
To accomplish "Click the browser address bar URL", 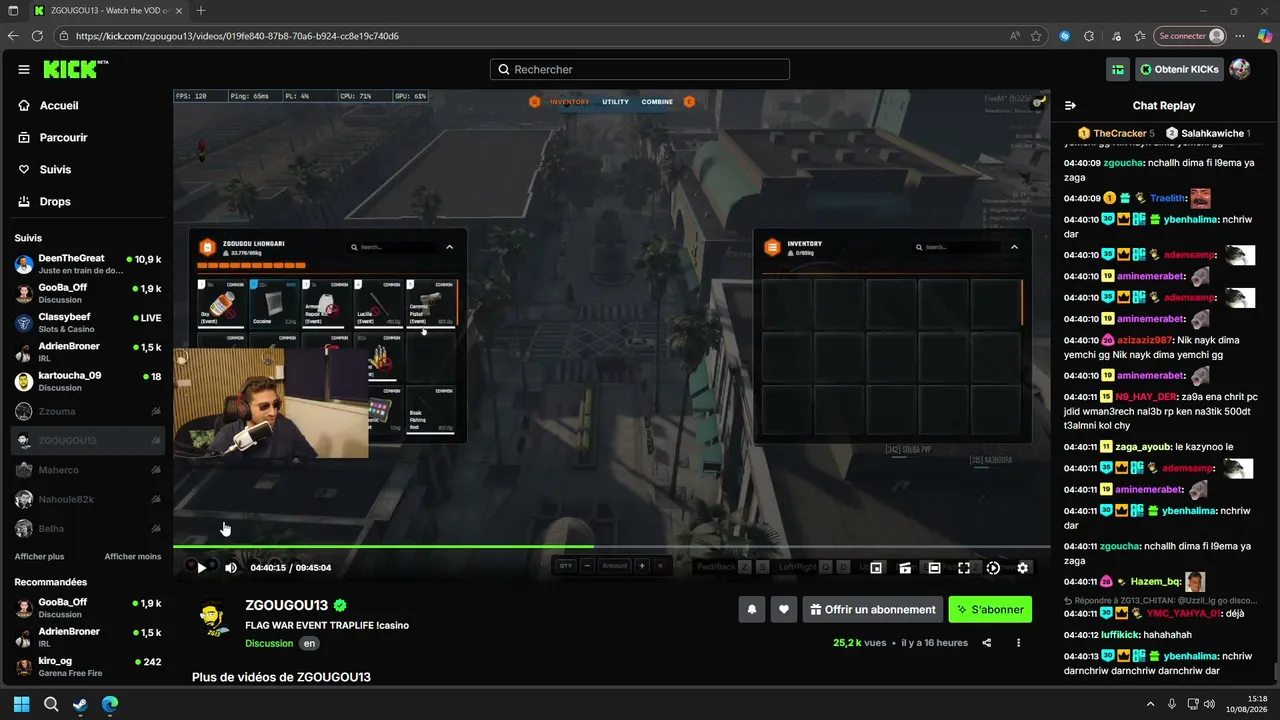I will (x=237, y=36).
